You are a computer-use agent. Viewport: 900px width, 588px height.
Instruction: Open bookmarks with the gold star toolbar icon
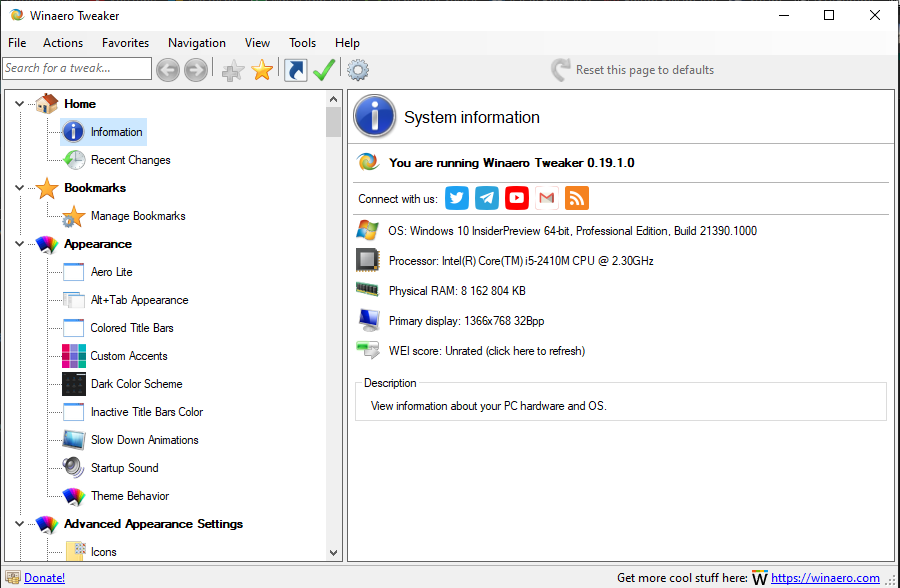(262, 70)
